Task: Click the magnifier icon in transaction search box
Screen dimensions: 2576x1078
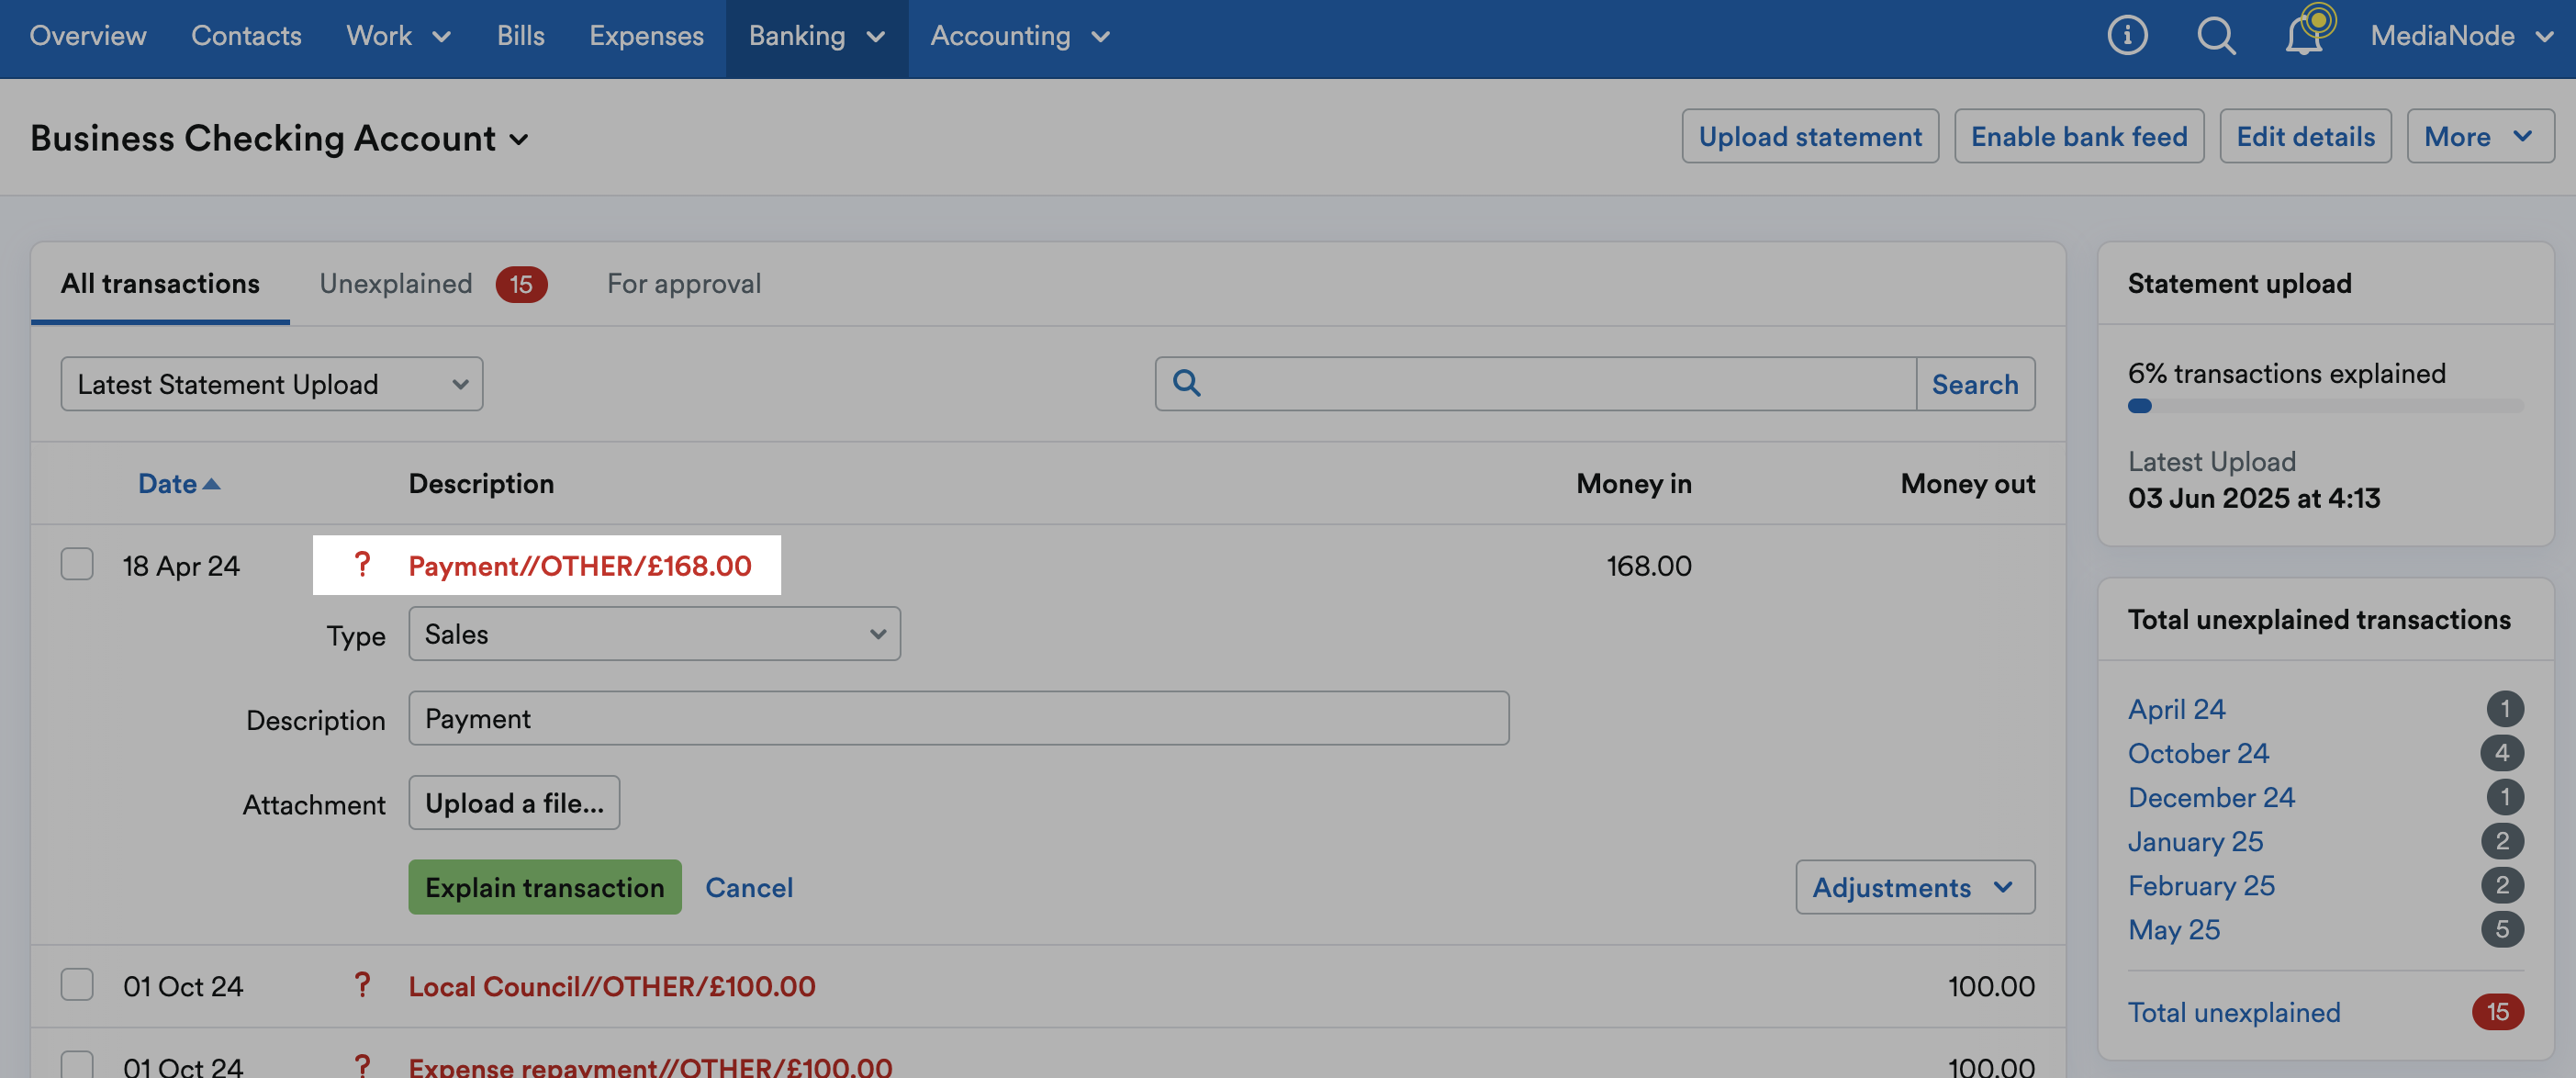Action: pyautogui.click(x=1186, y=383)
